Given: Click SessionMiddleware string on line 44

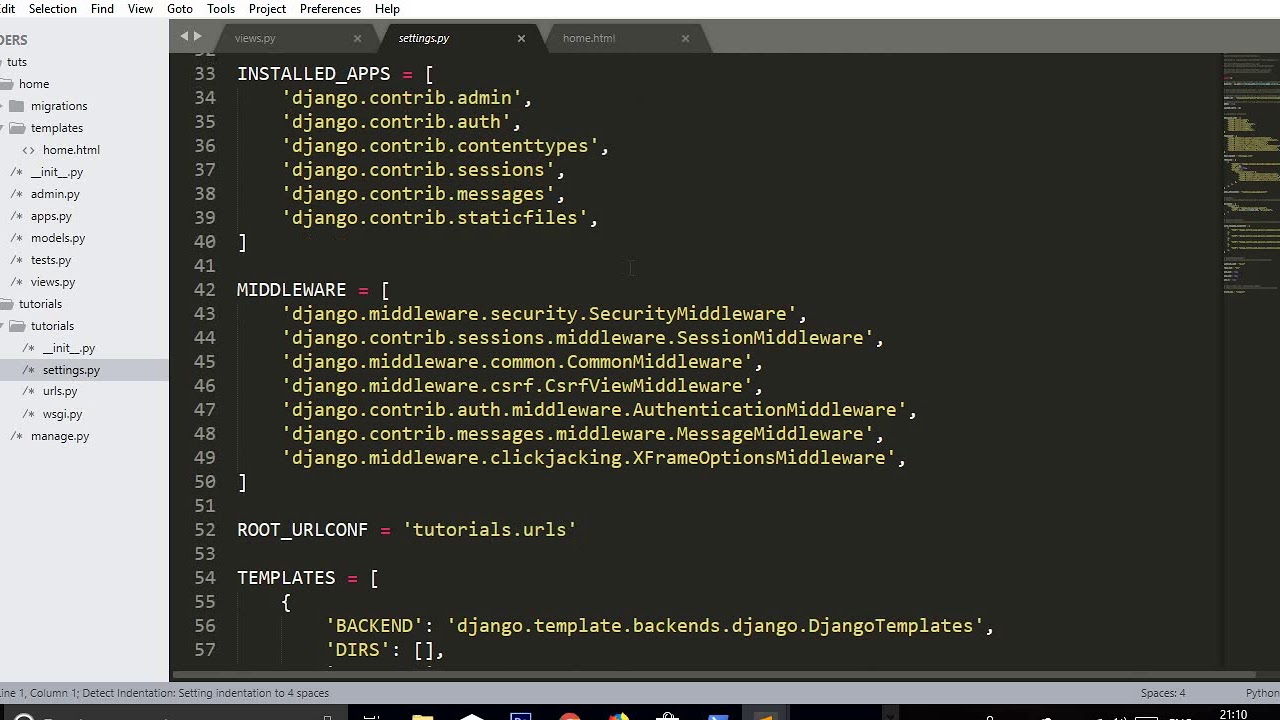Looking at the screenshot, I should tap(578, 338).
